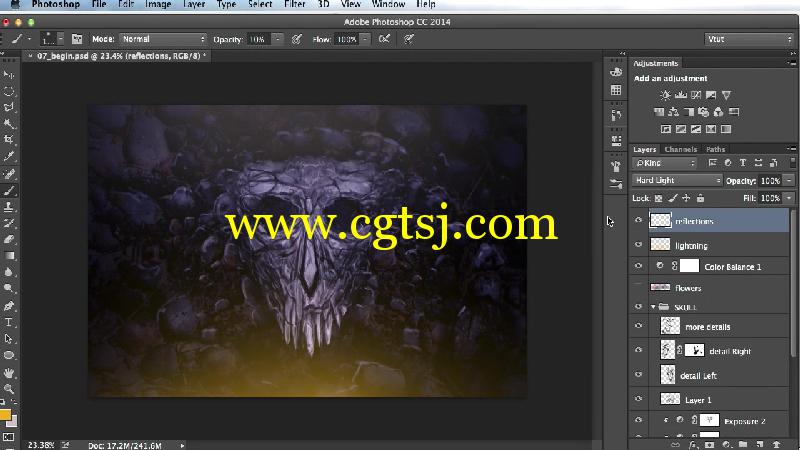Open the Layer menu

194,4
